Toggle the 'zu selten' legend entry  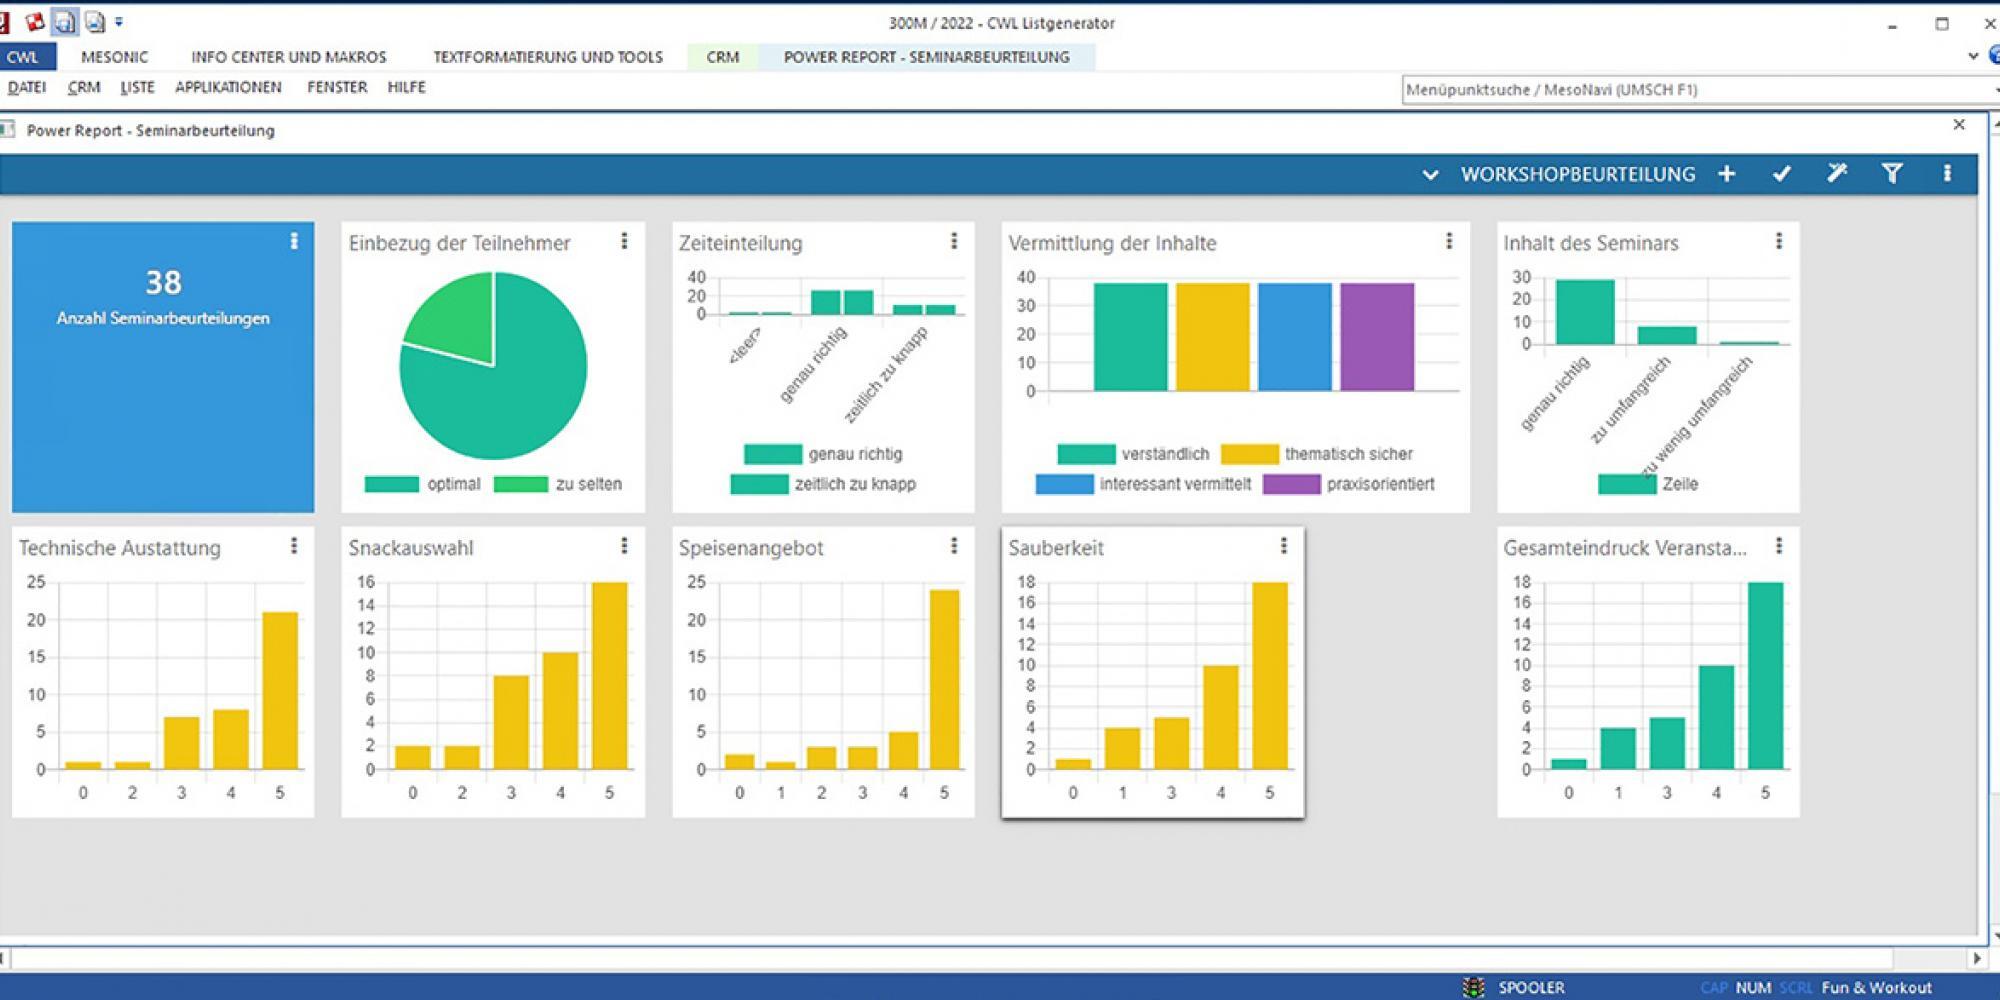point(558,484)
